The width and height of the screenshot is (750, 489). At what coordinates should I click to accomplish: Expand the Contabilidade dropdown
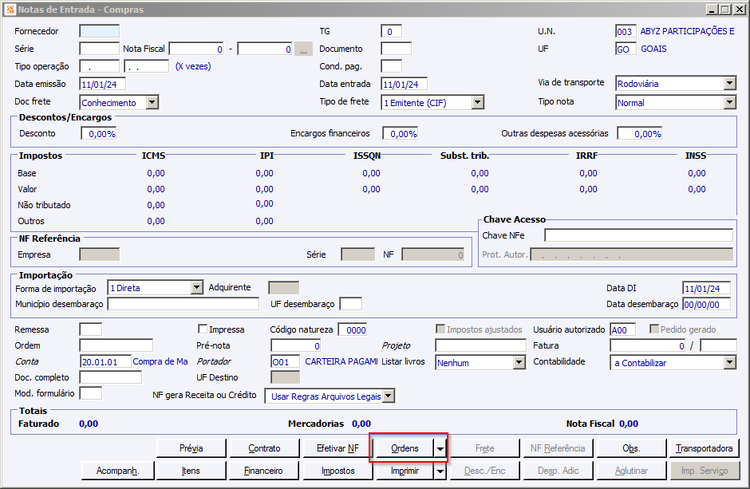(x=729, y=363)
